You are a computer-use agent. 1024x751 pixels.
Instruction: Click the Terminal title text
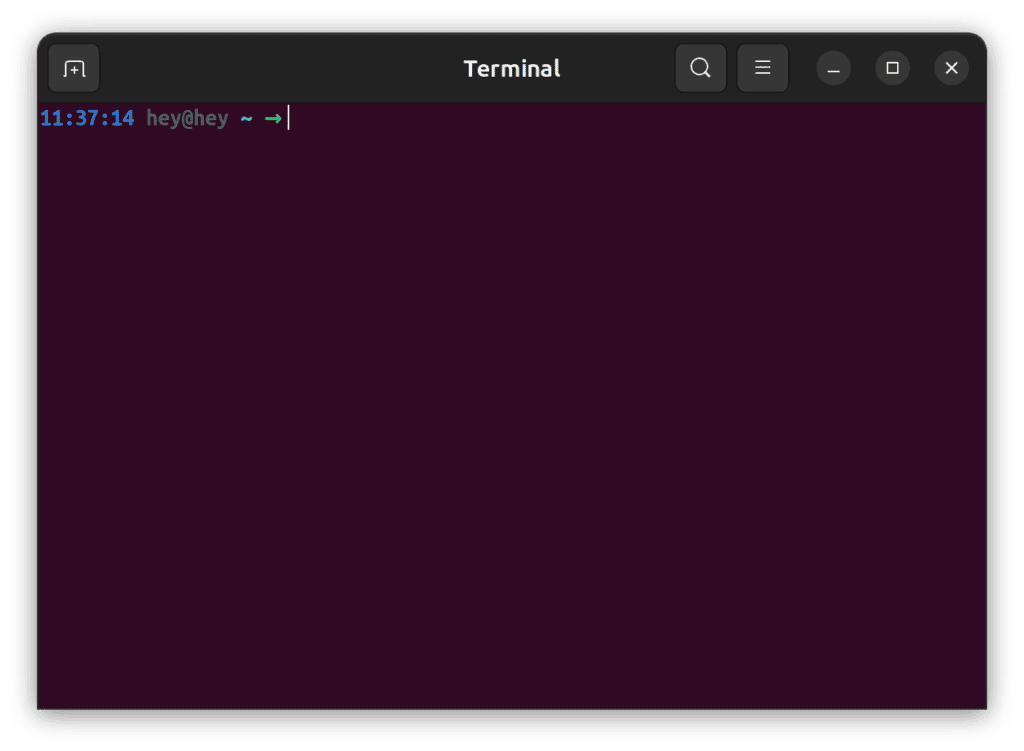[511, 68]
